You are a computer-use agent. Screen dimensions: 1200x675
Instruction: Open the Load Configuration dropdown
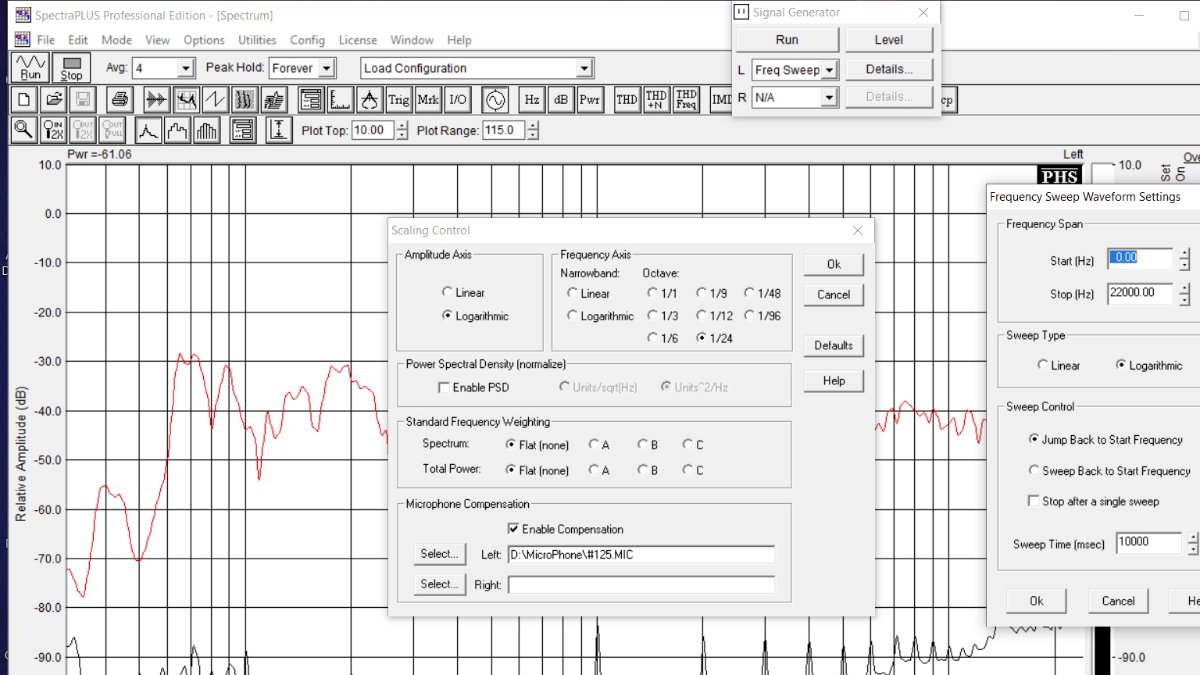(x=584, y=68)
